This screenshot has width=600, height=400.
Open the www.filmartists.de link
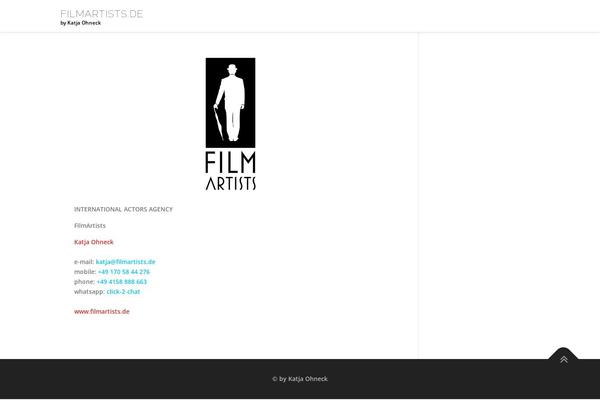[x=102, y=312]
